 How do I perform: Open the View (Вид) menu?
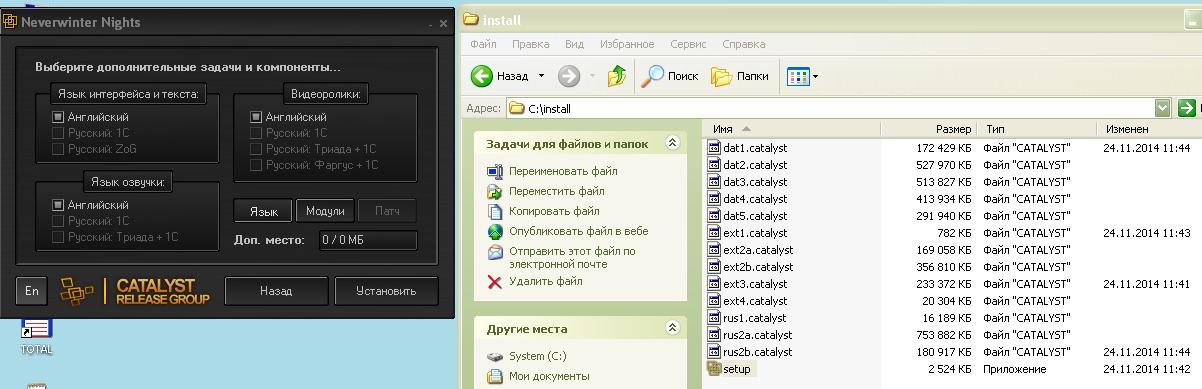click(x=574, y=44)
